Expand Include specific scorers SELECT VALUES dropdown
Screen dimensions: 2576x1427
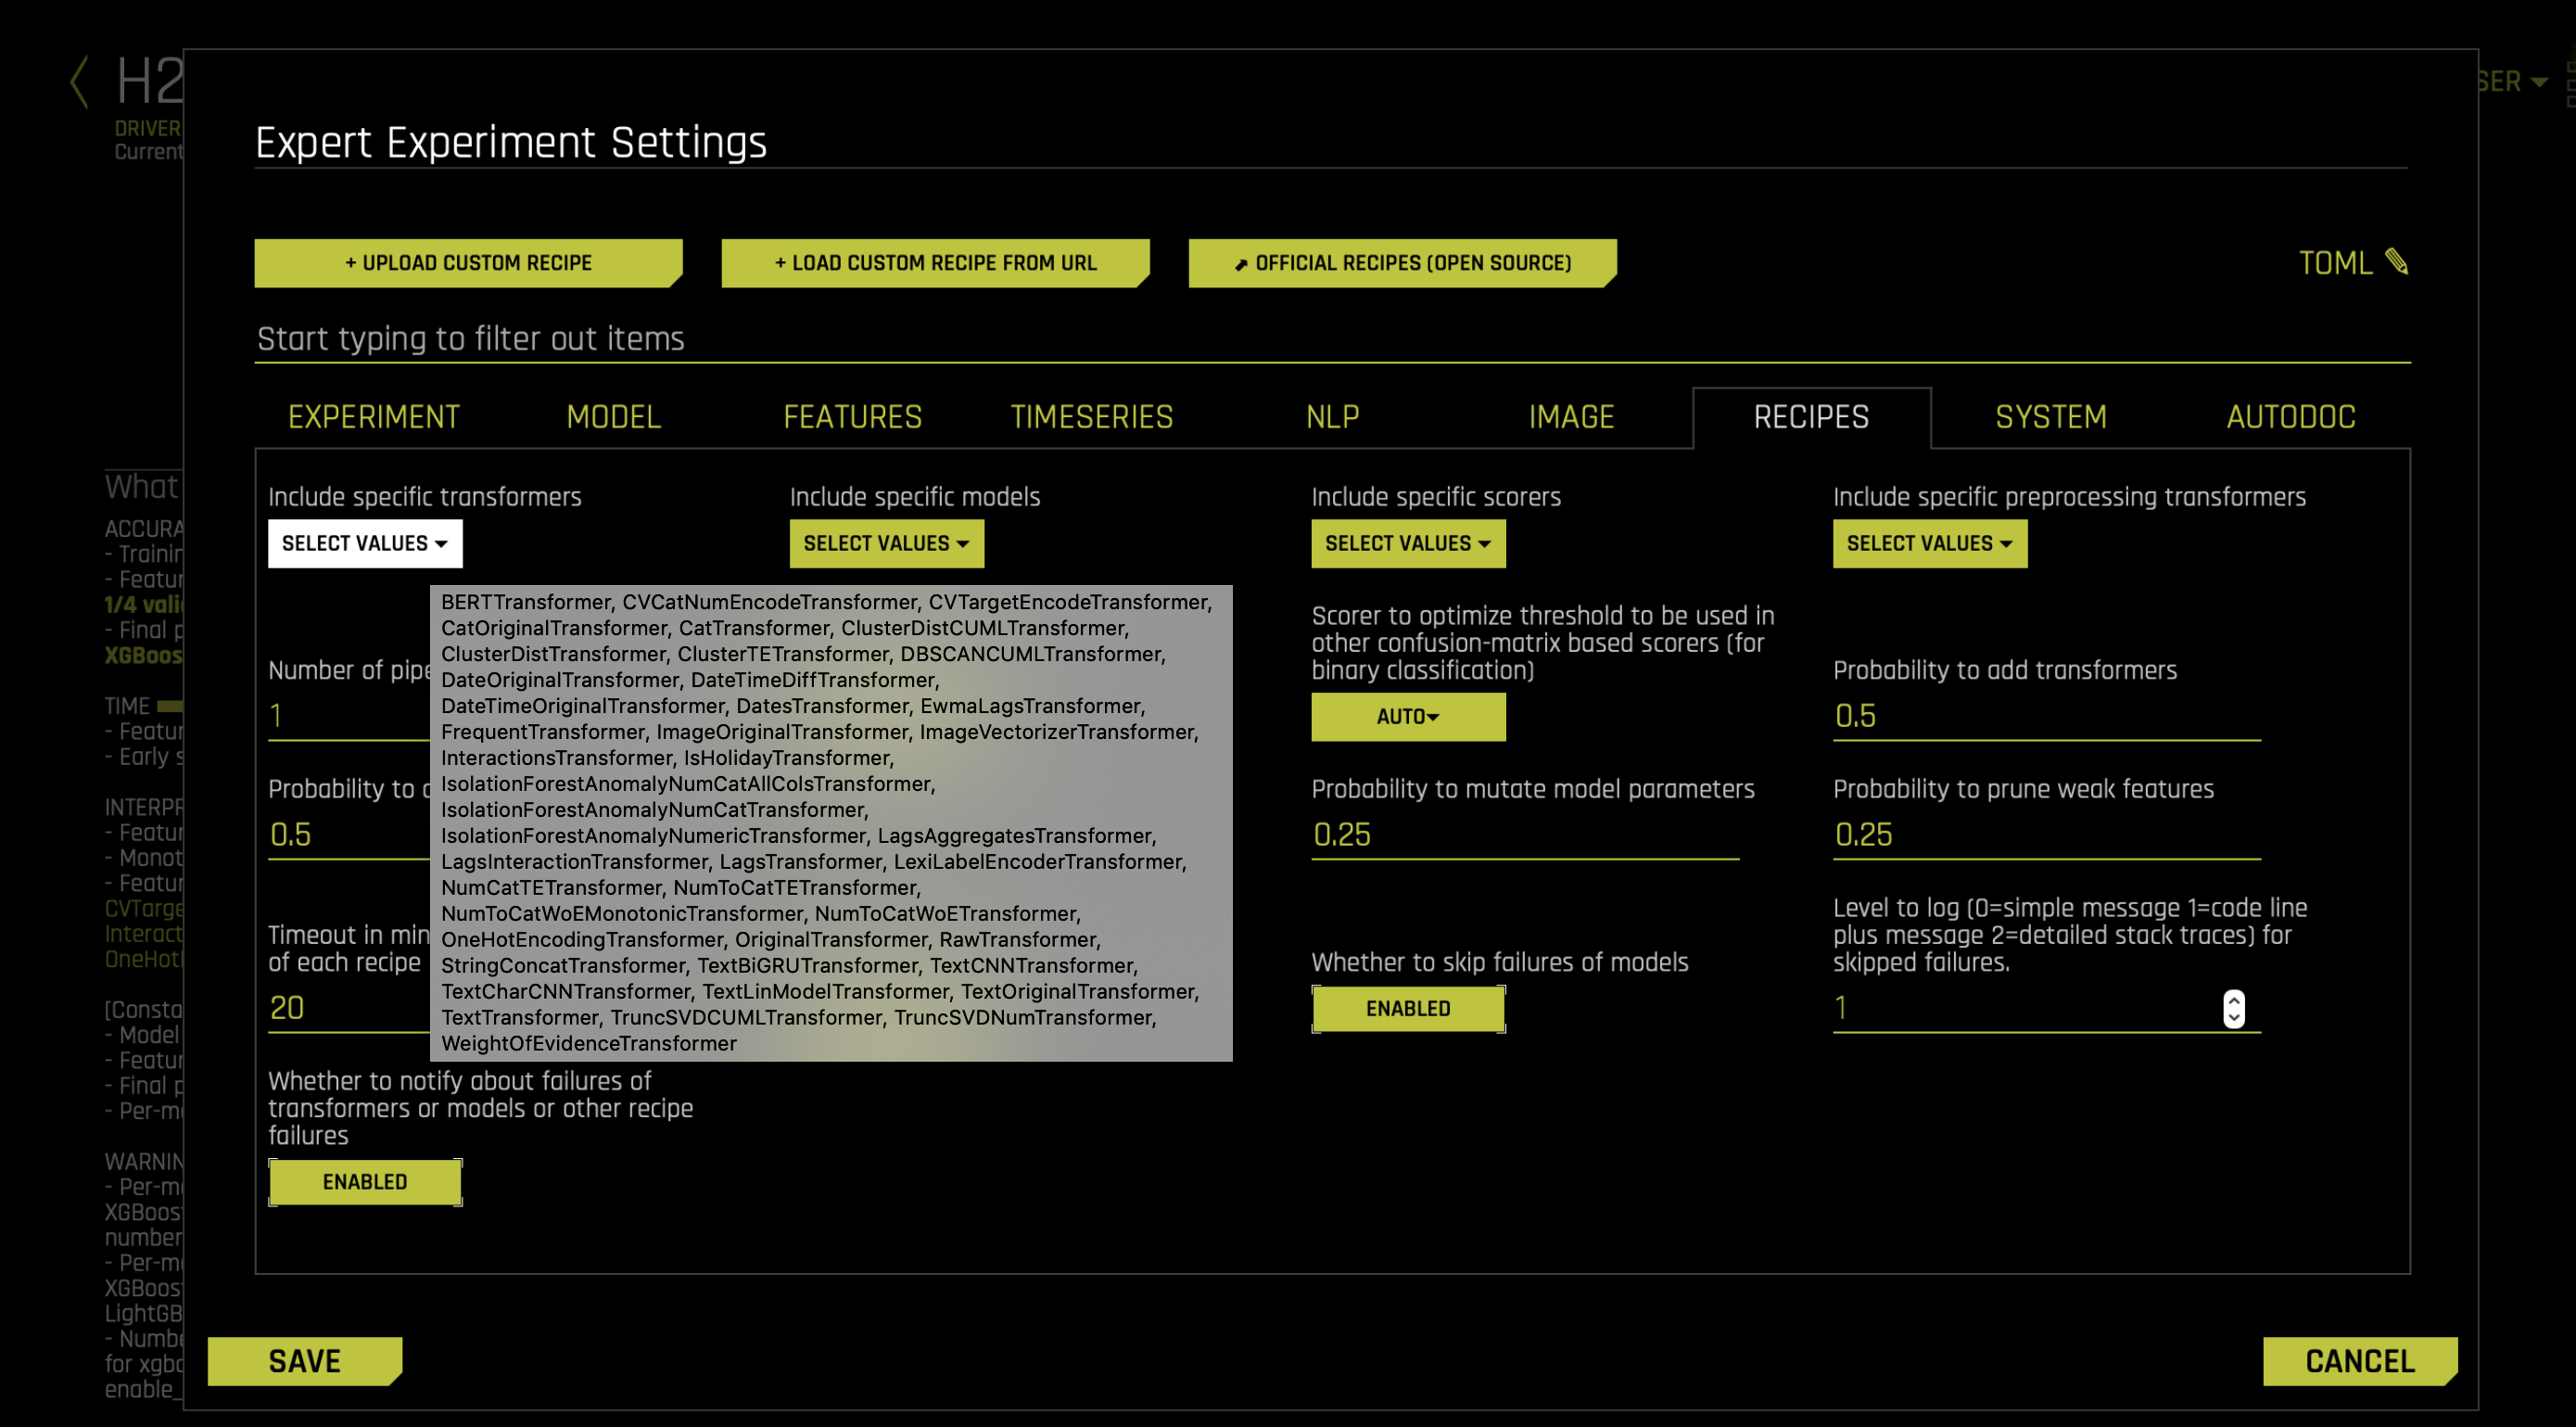click(1407, 543)
